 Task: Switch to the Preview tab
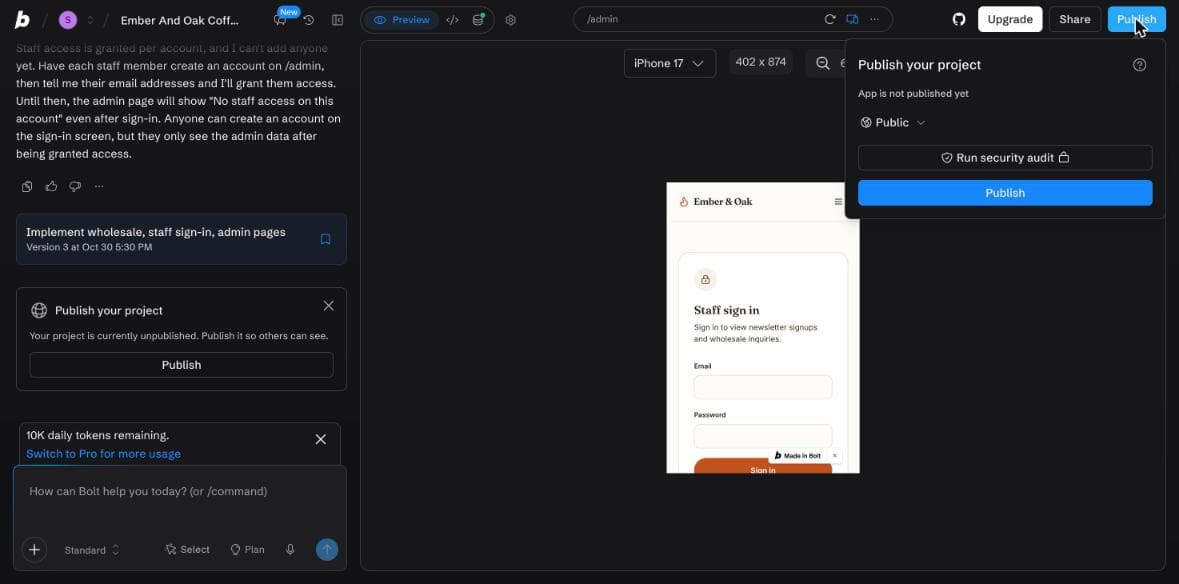[402, 20]
